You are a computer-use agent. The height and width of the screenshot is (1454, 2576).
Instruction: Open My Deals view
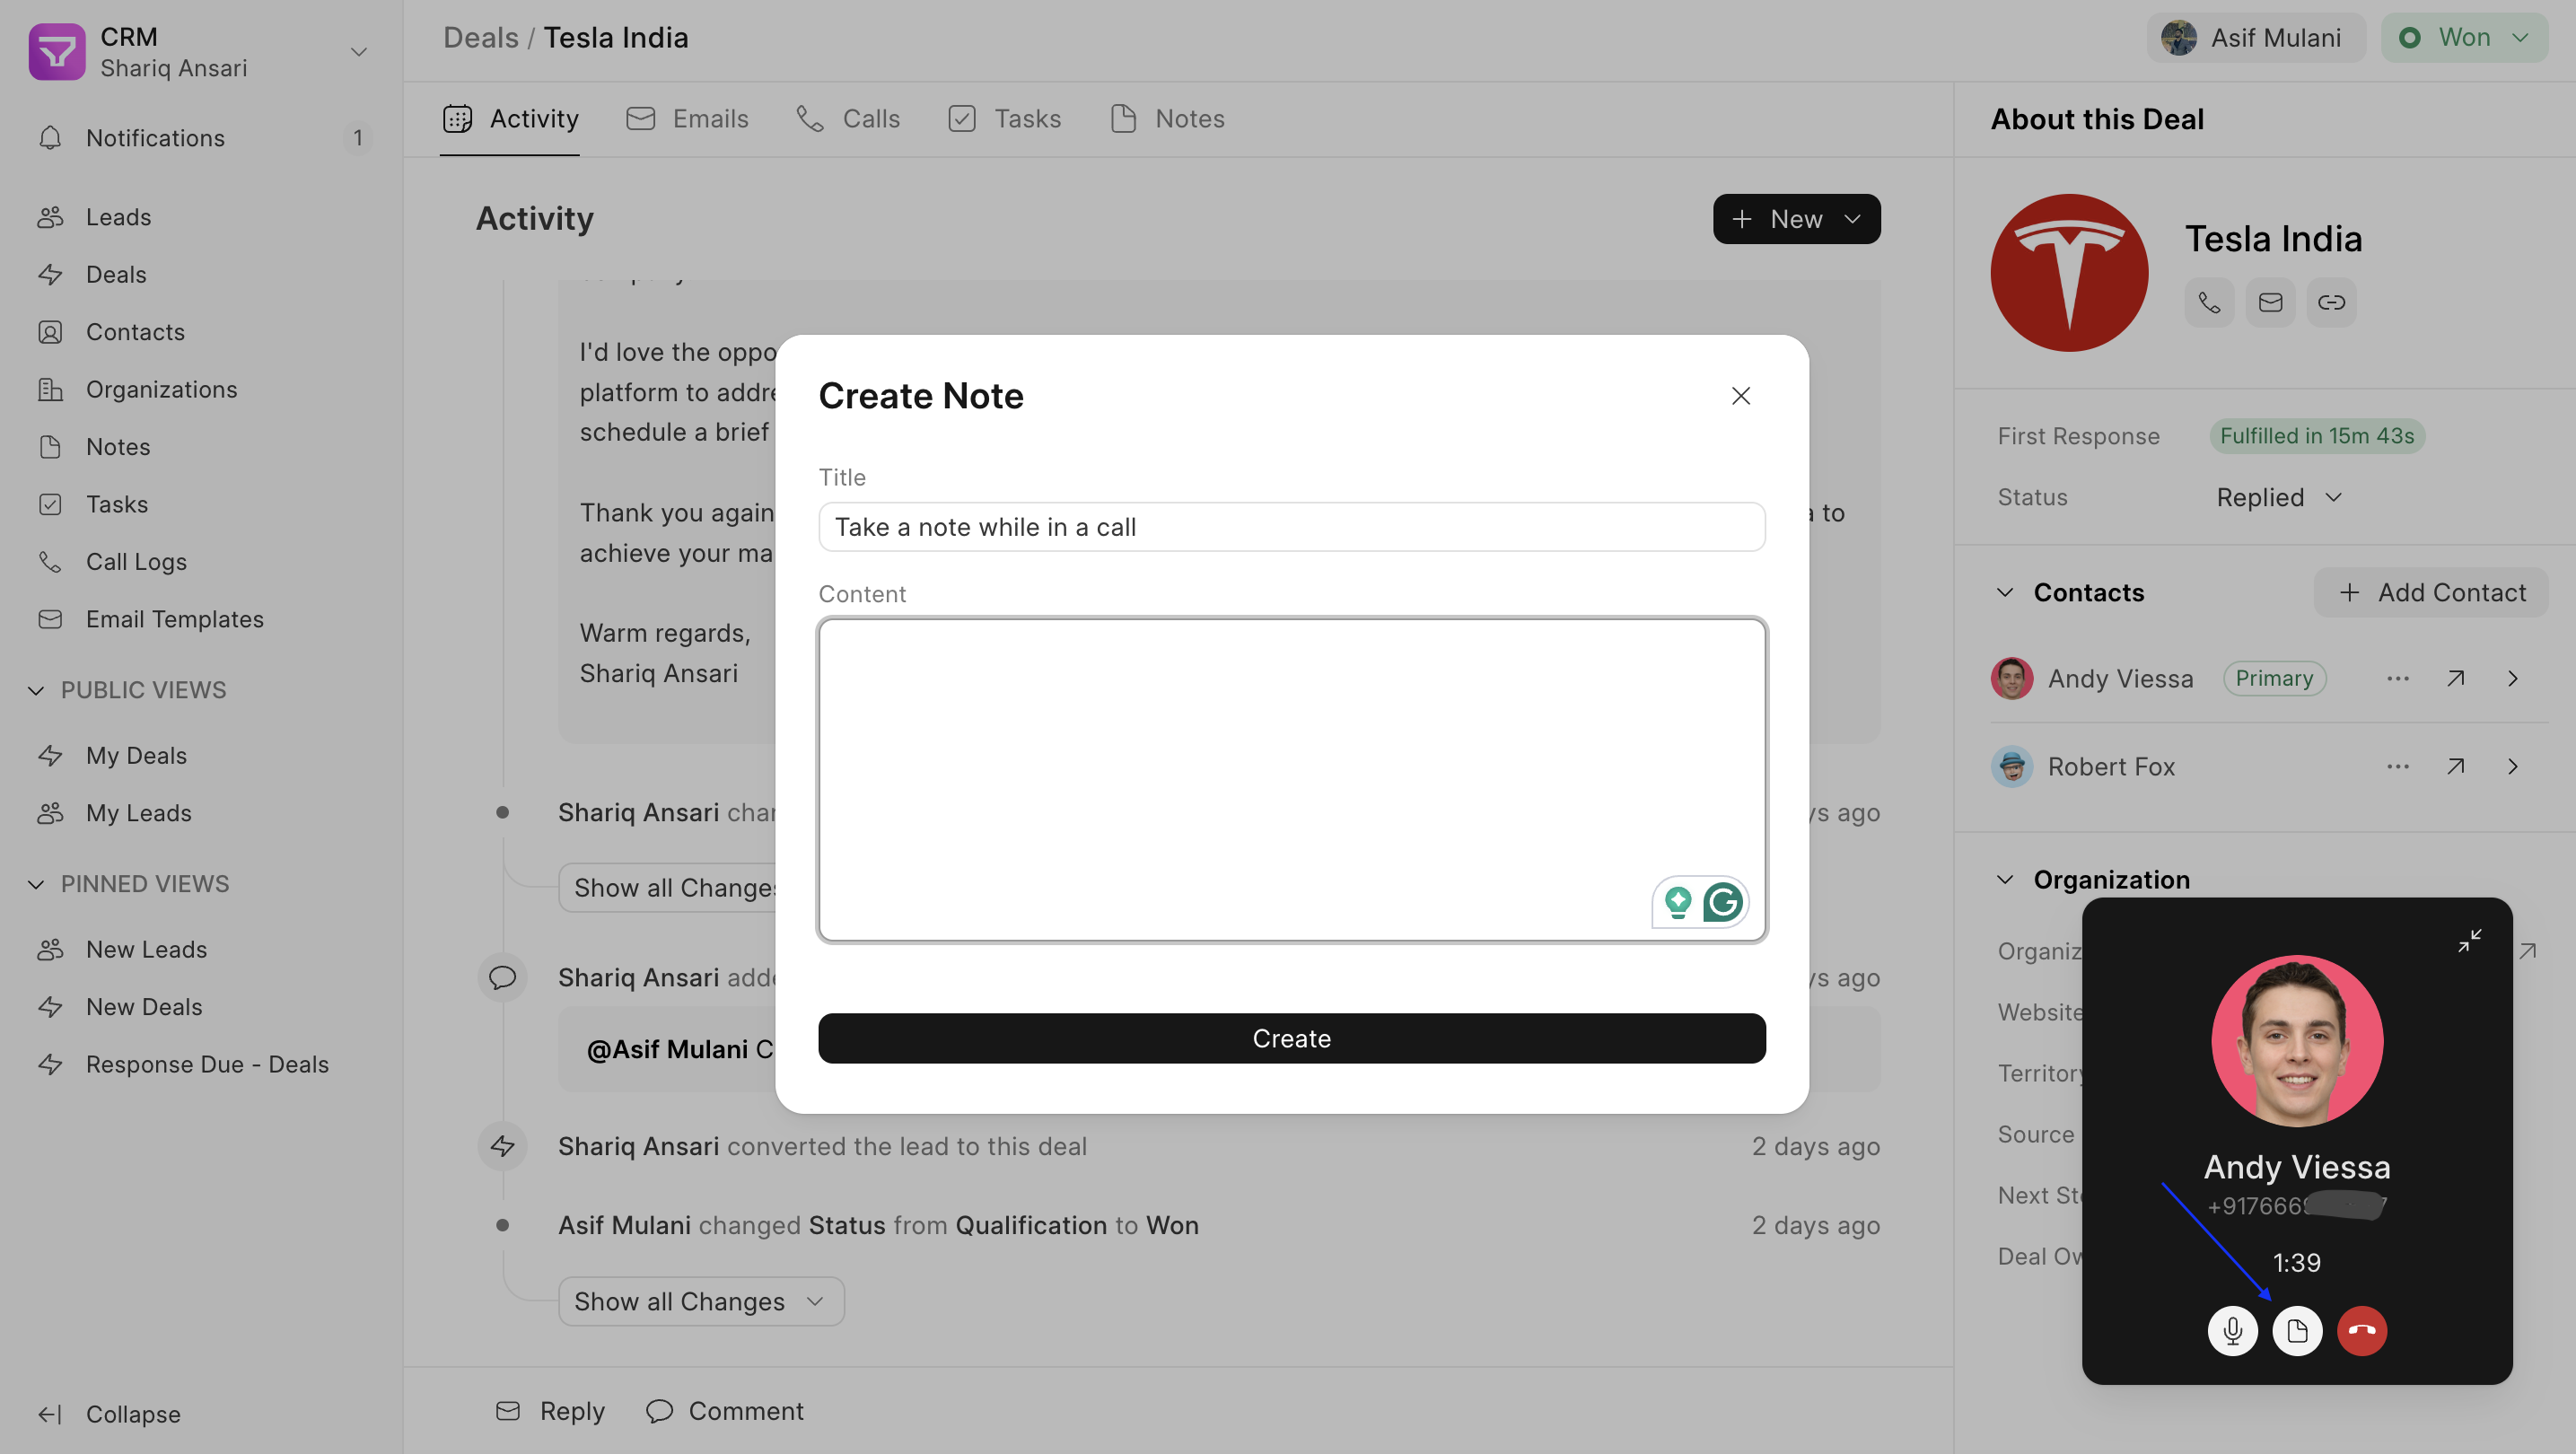(x=202, y=756)
